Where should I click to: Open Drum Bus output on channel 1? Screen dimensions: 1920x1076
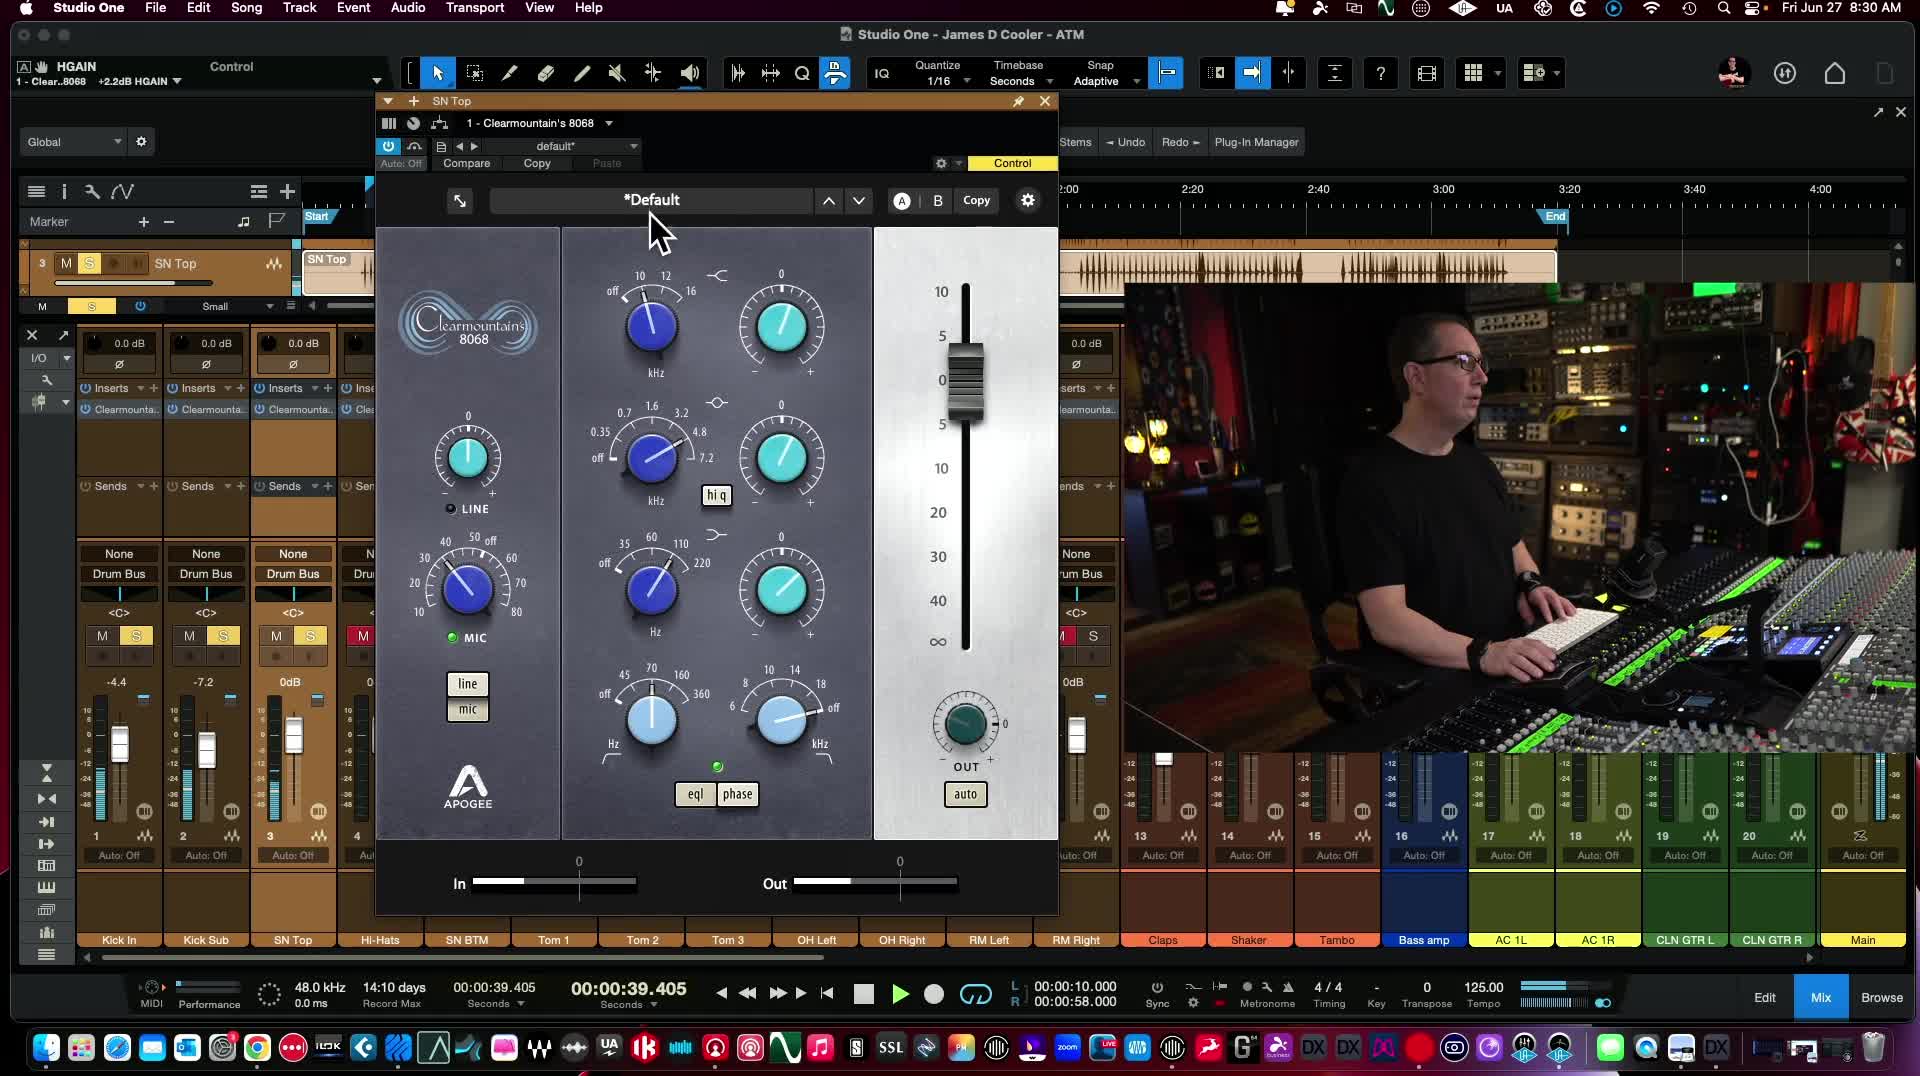coord(119,574)
